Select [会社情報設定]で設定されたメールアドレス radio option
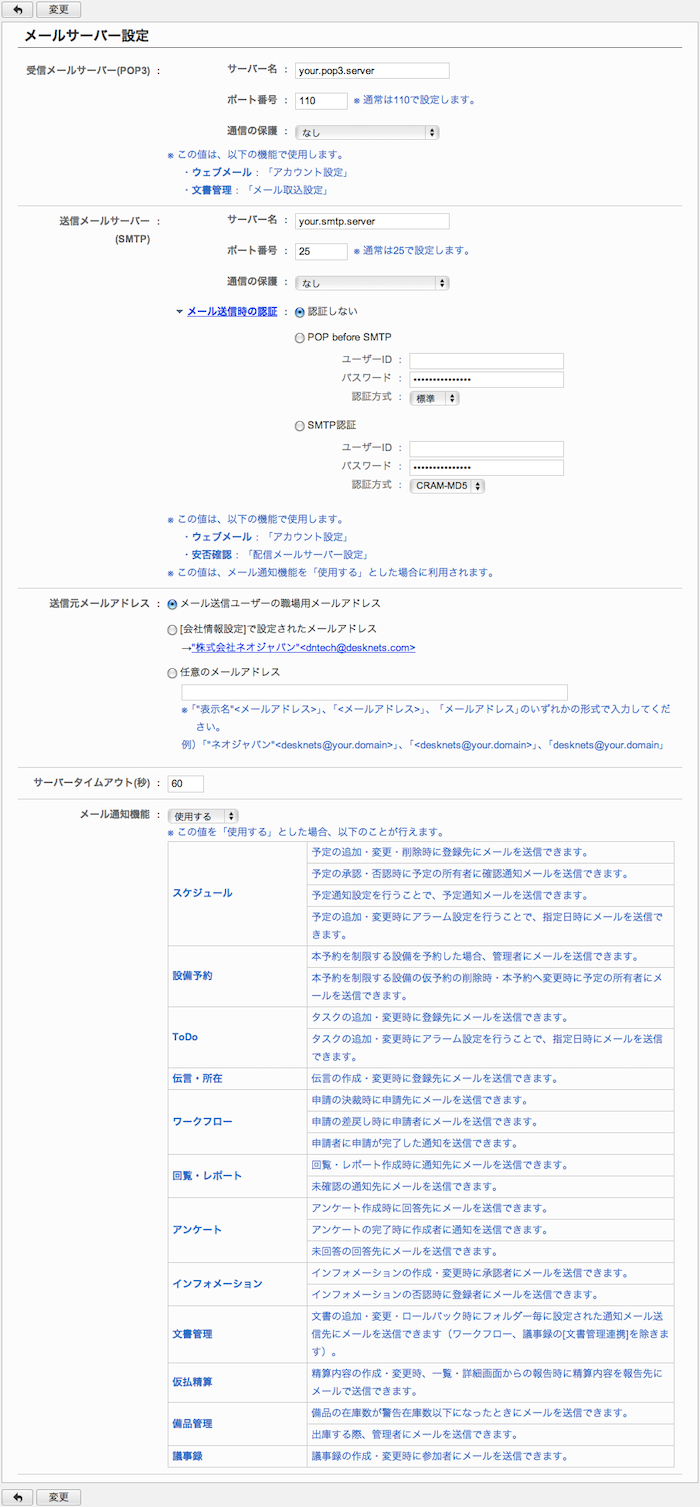 [173, 629]
